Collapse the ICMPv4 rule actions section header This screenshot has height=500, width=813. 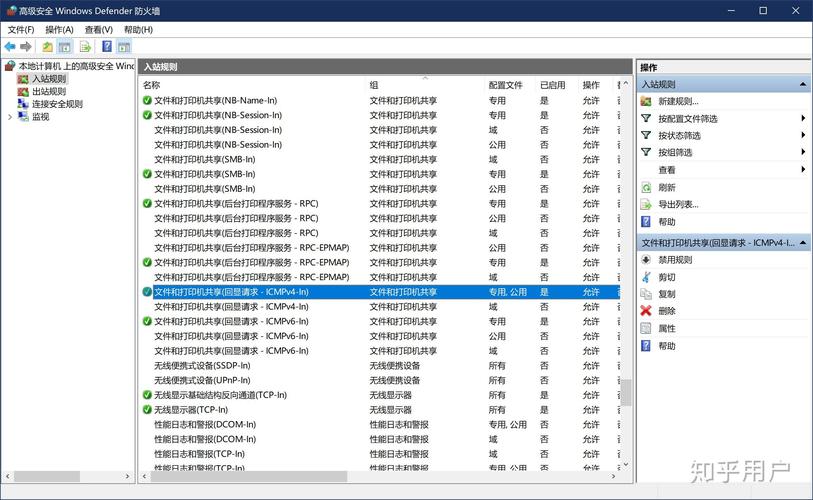(x=803, y=243)
